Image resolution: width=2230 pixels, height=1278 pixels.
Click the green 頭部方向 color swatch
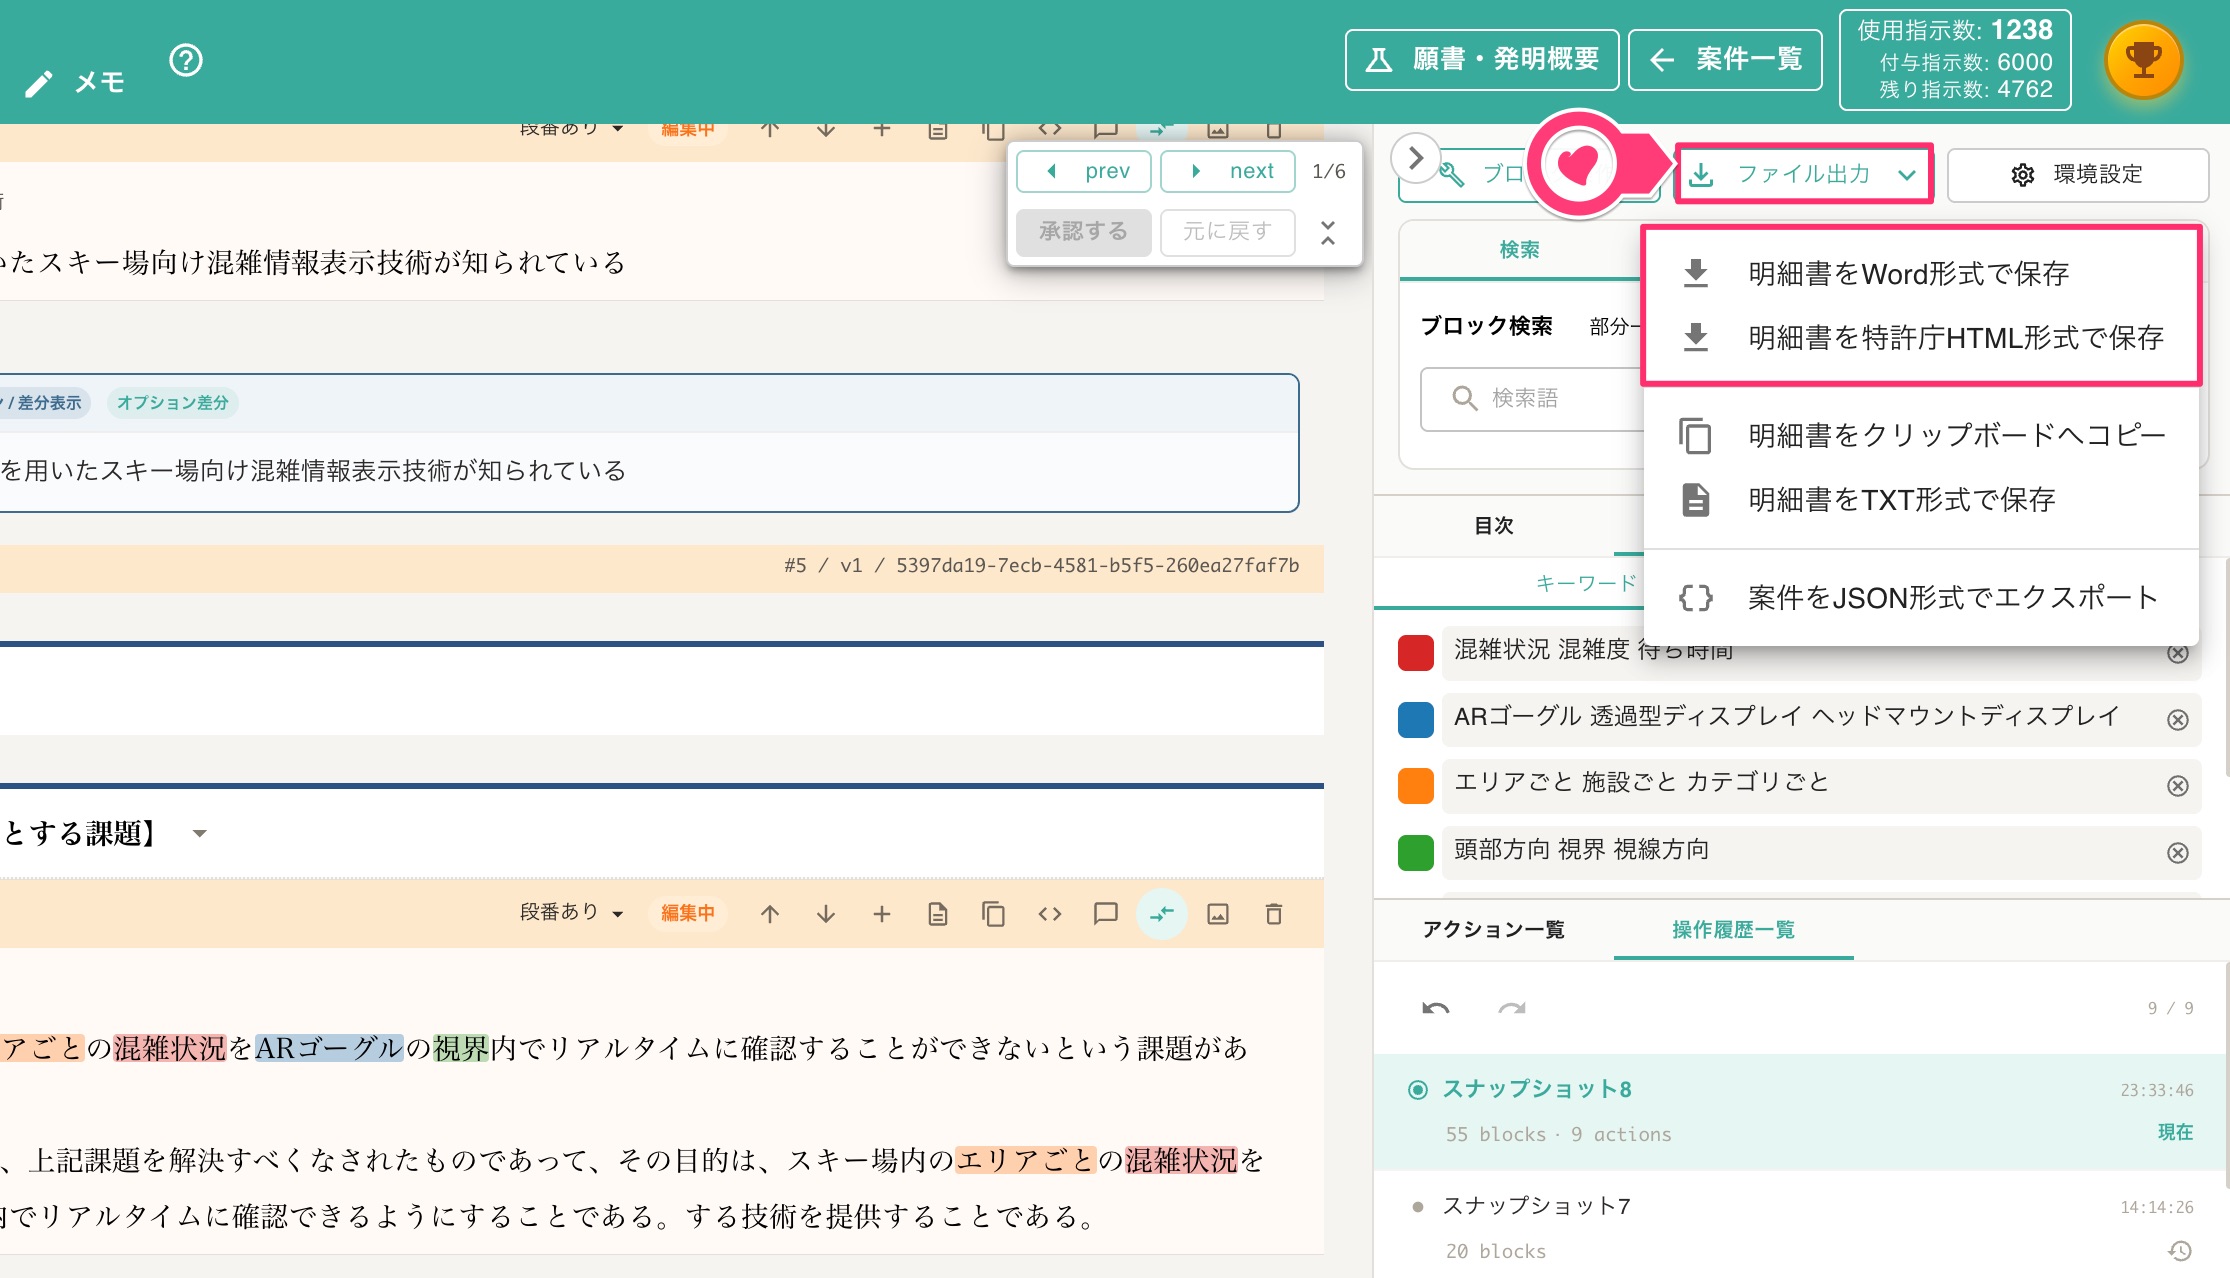coord(1415,852)
